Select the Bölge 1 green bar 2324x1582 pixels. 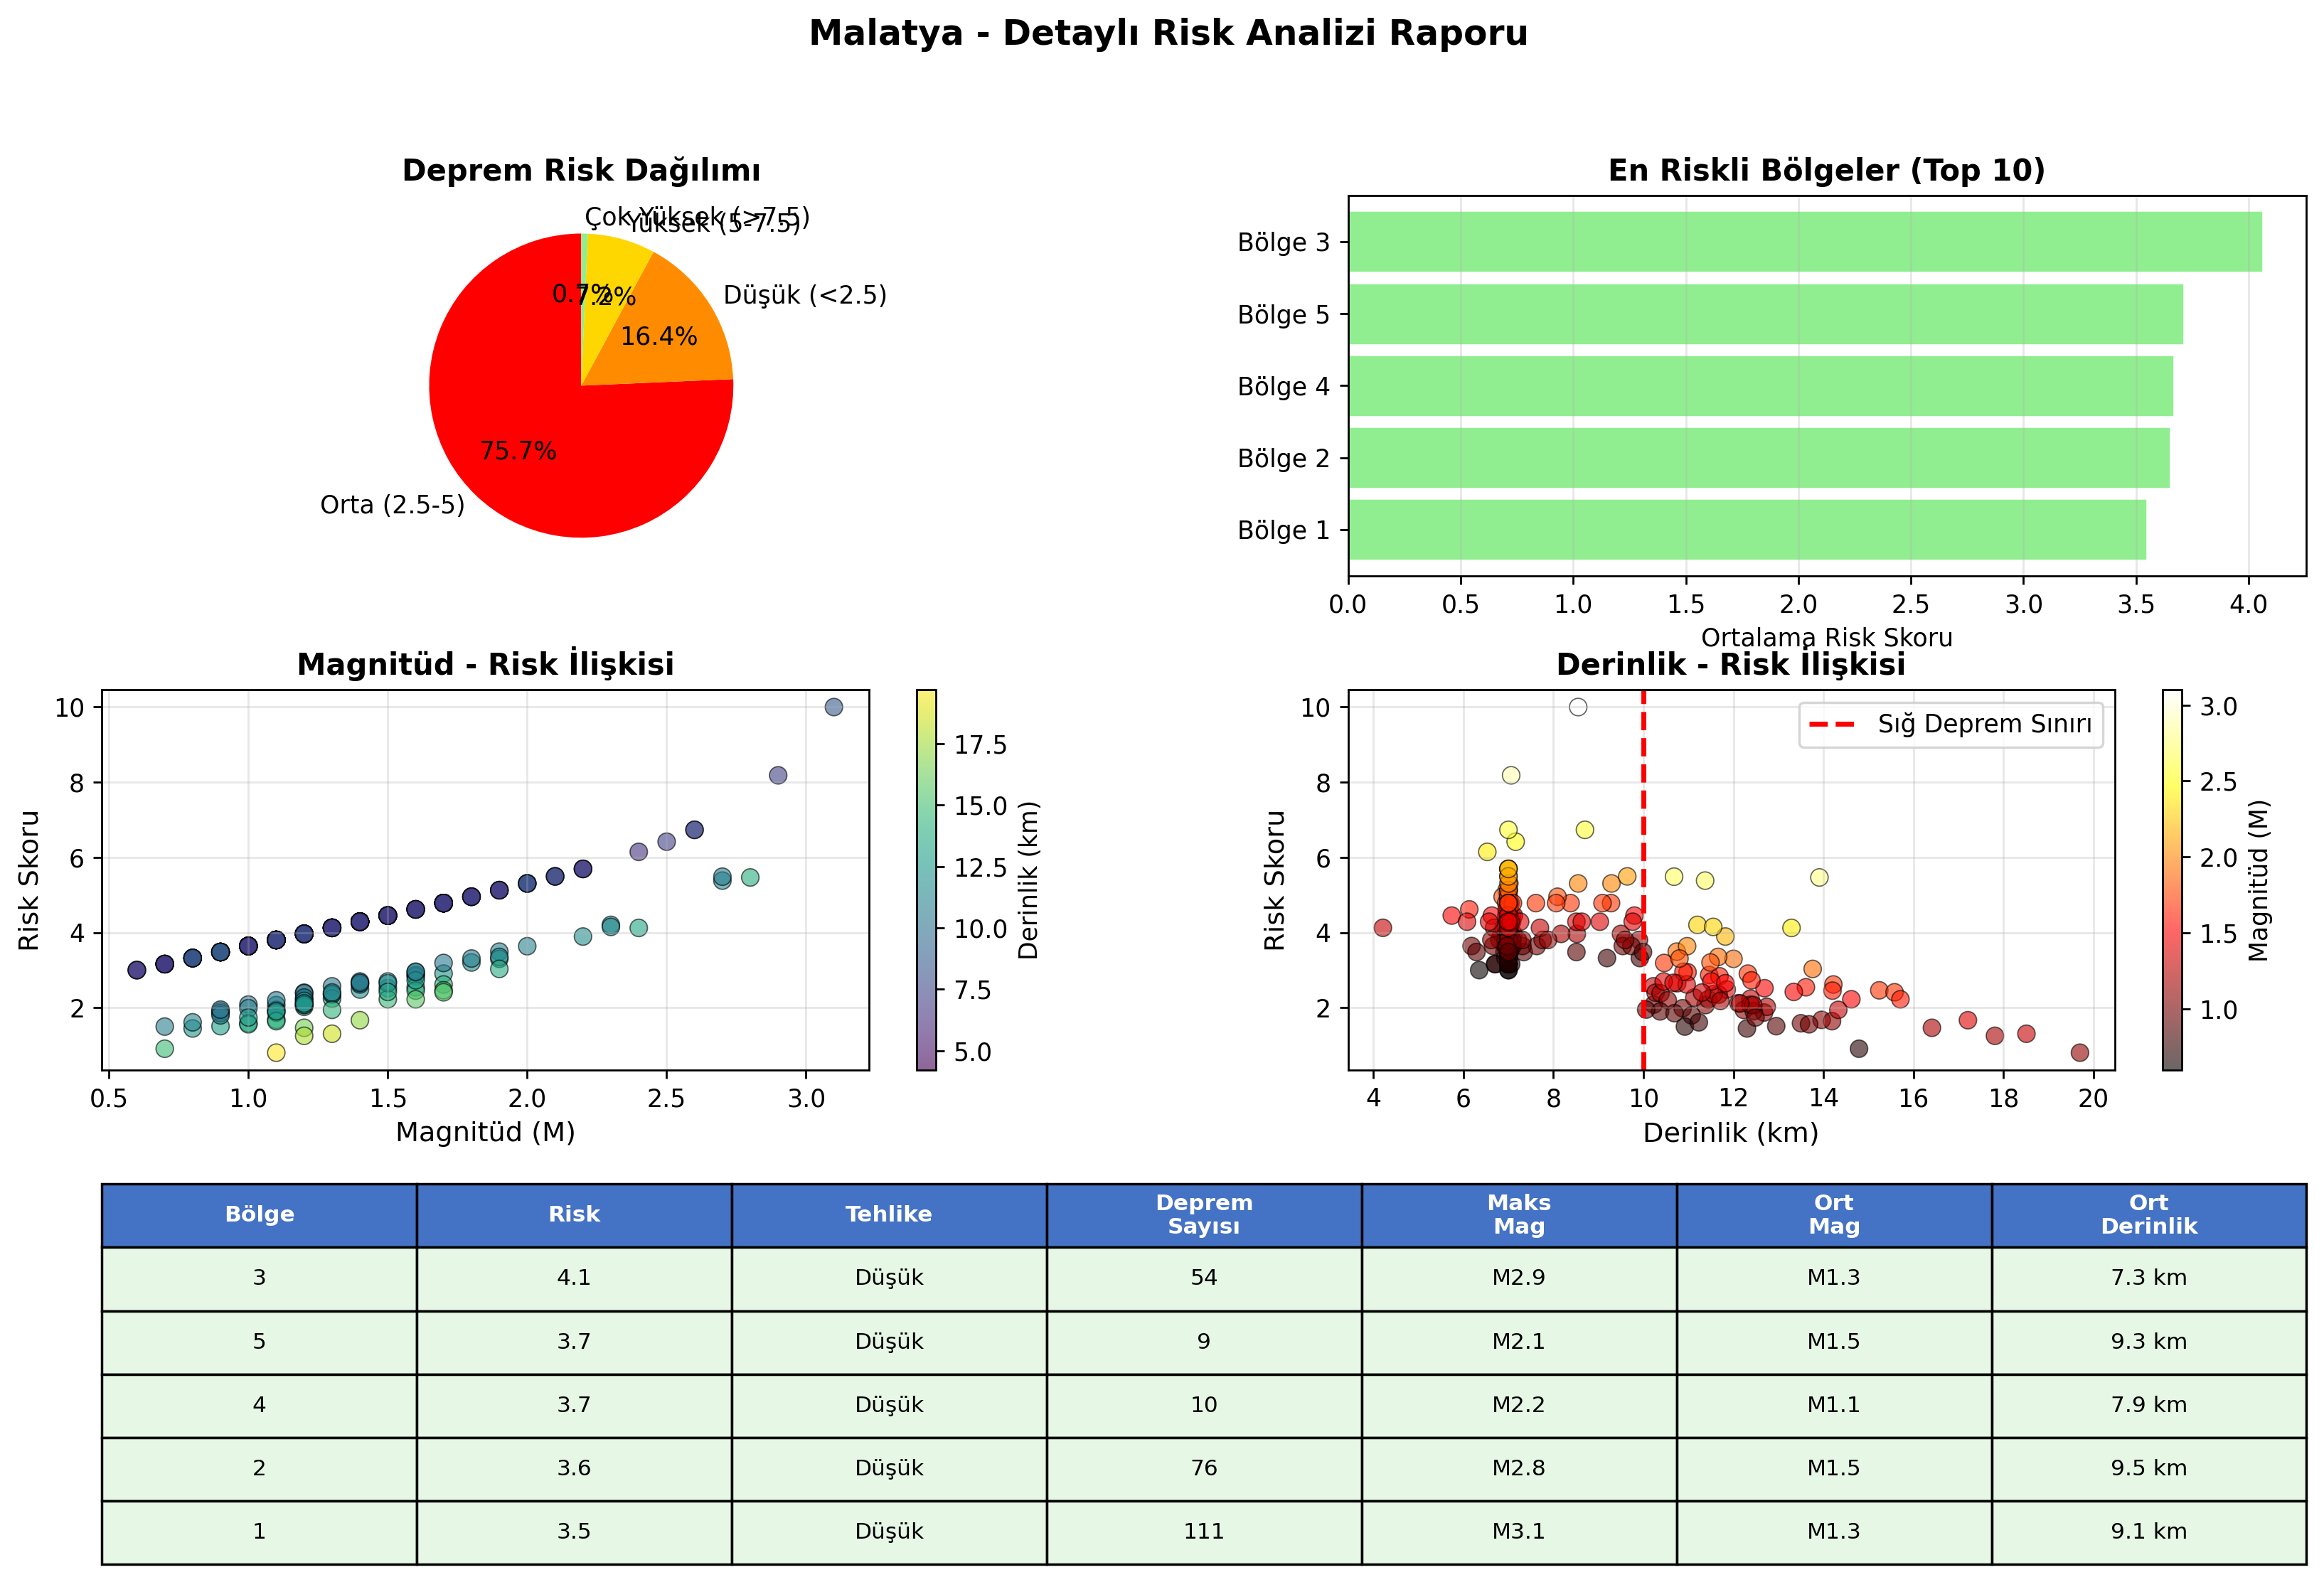click(x=1747, y=530)
